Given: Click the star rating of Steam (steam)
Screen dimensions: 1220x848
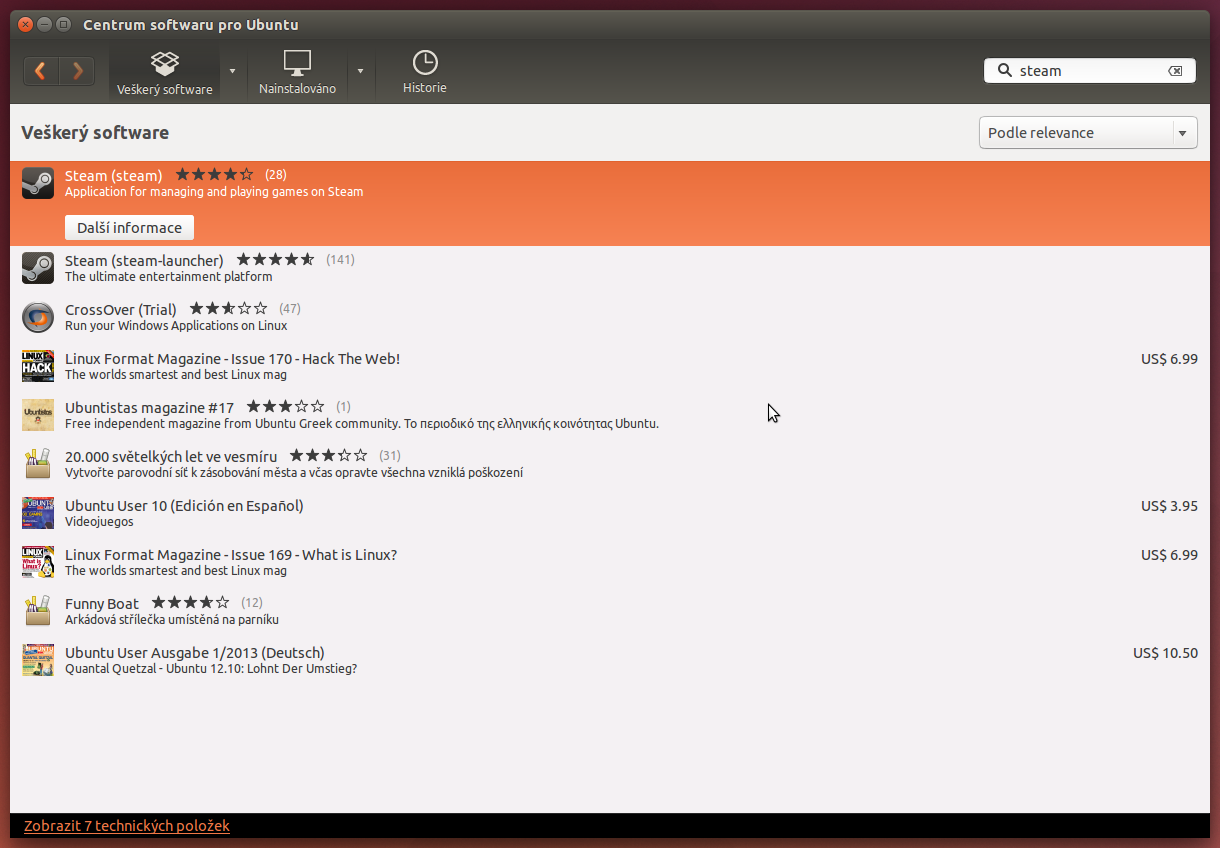Looking at the screenshot, I should [214, 175].
